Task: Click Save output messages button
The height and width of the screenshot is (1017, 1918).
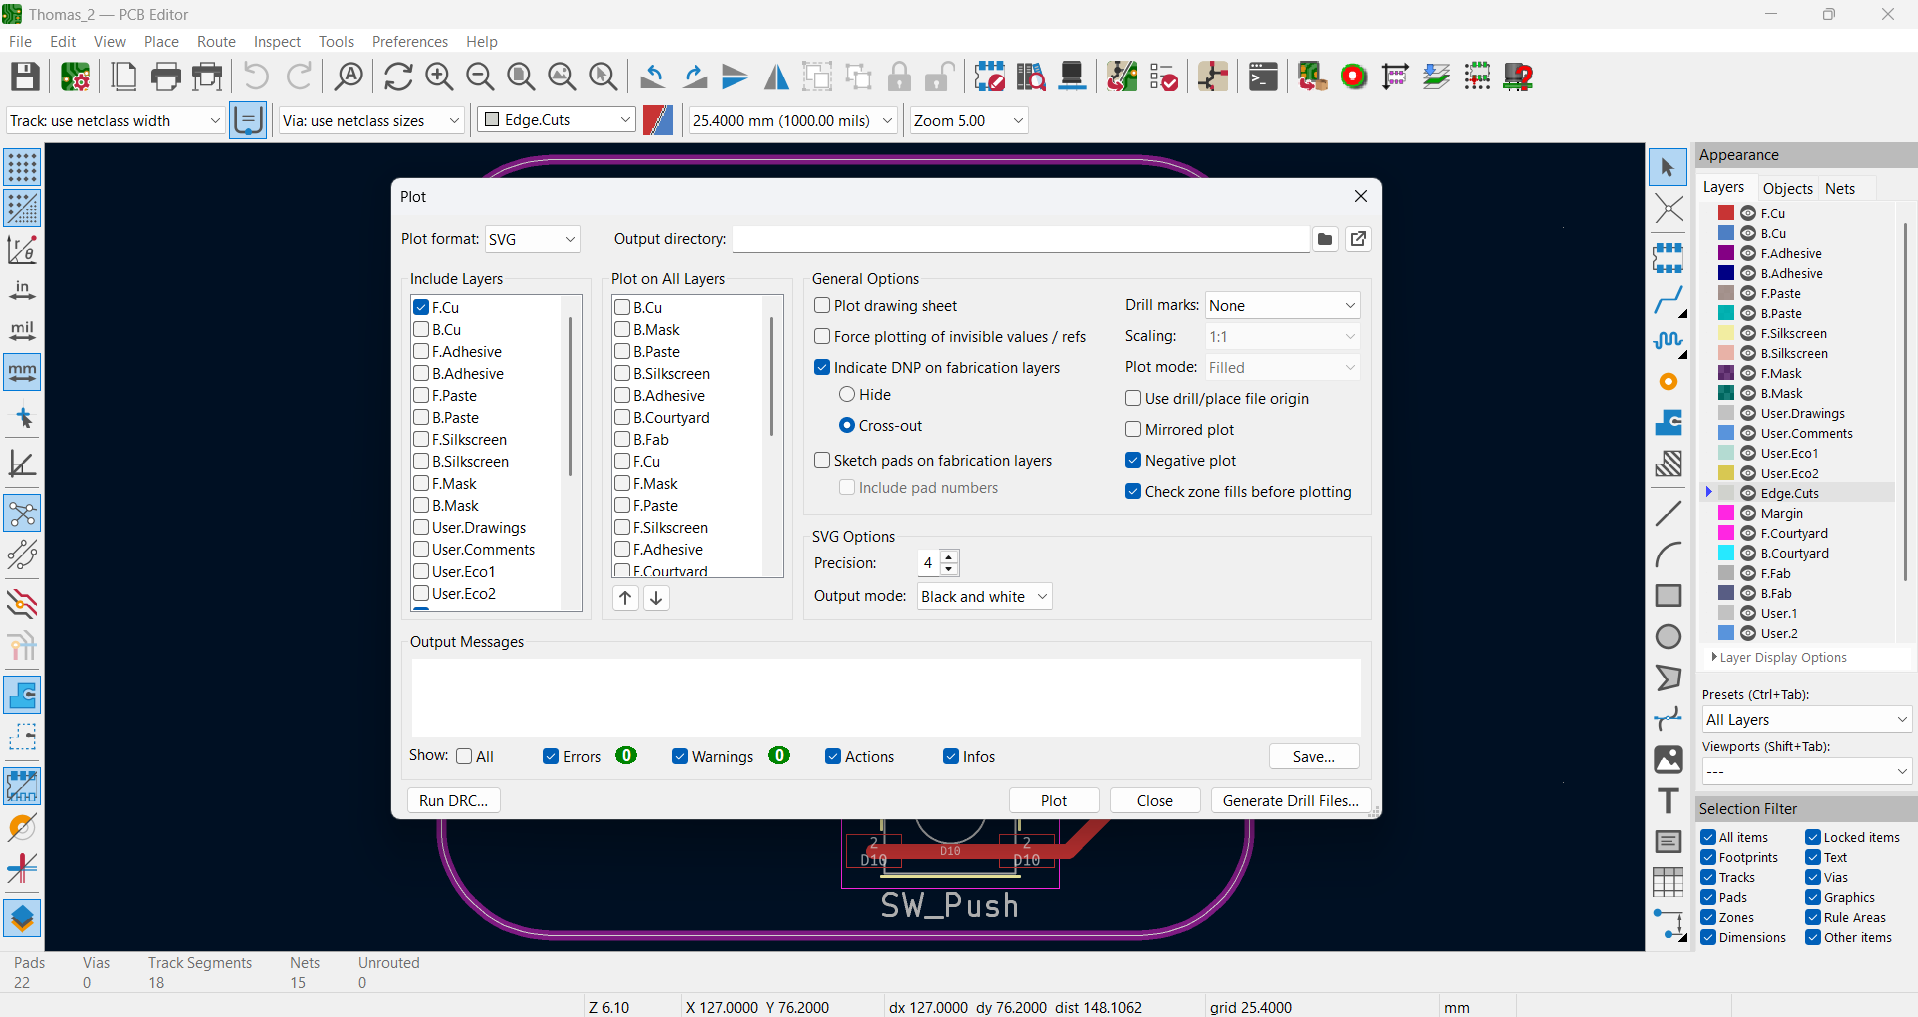Action: (1313, 756)
